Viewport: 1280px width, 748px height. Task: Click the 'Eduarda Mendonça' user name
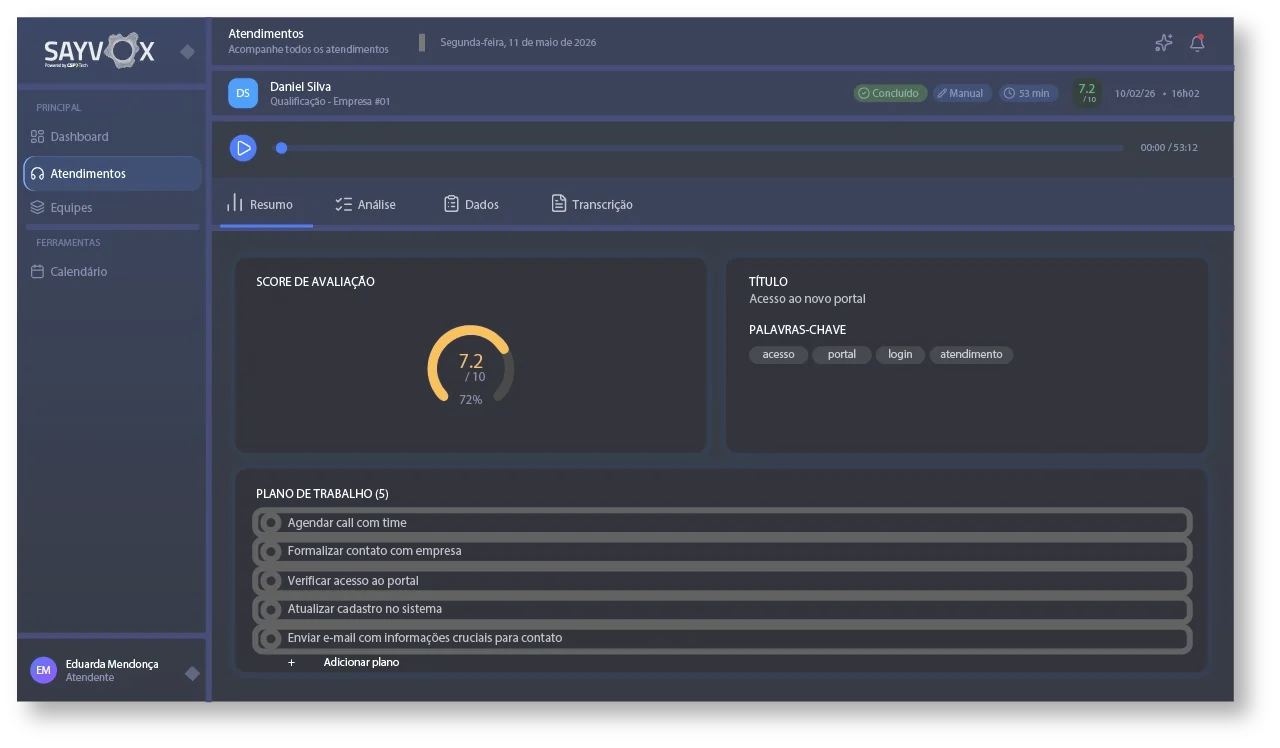112,664
